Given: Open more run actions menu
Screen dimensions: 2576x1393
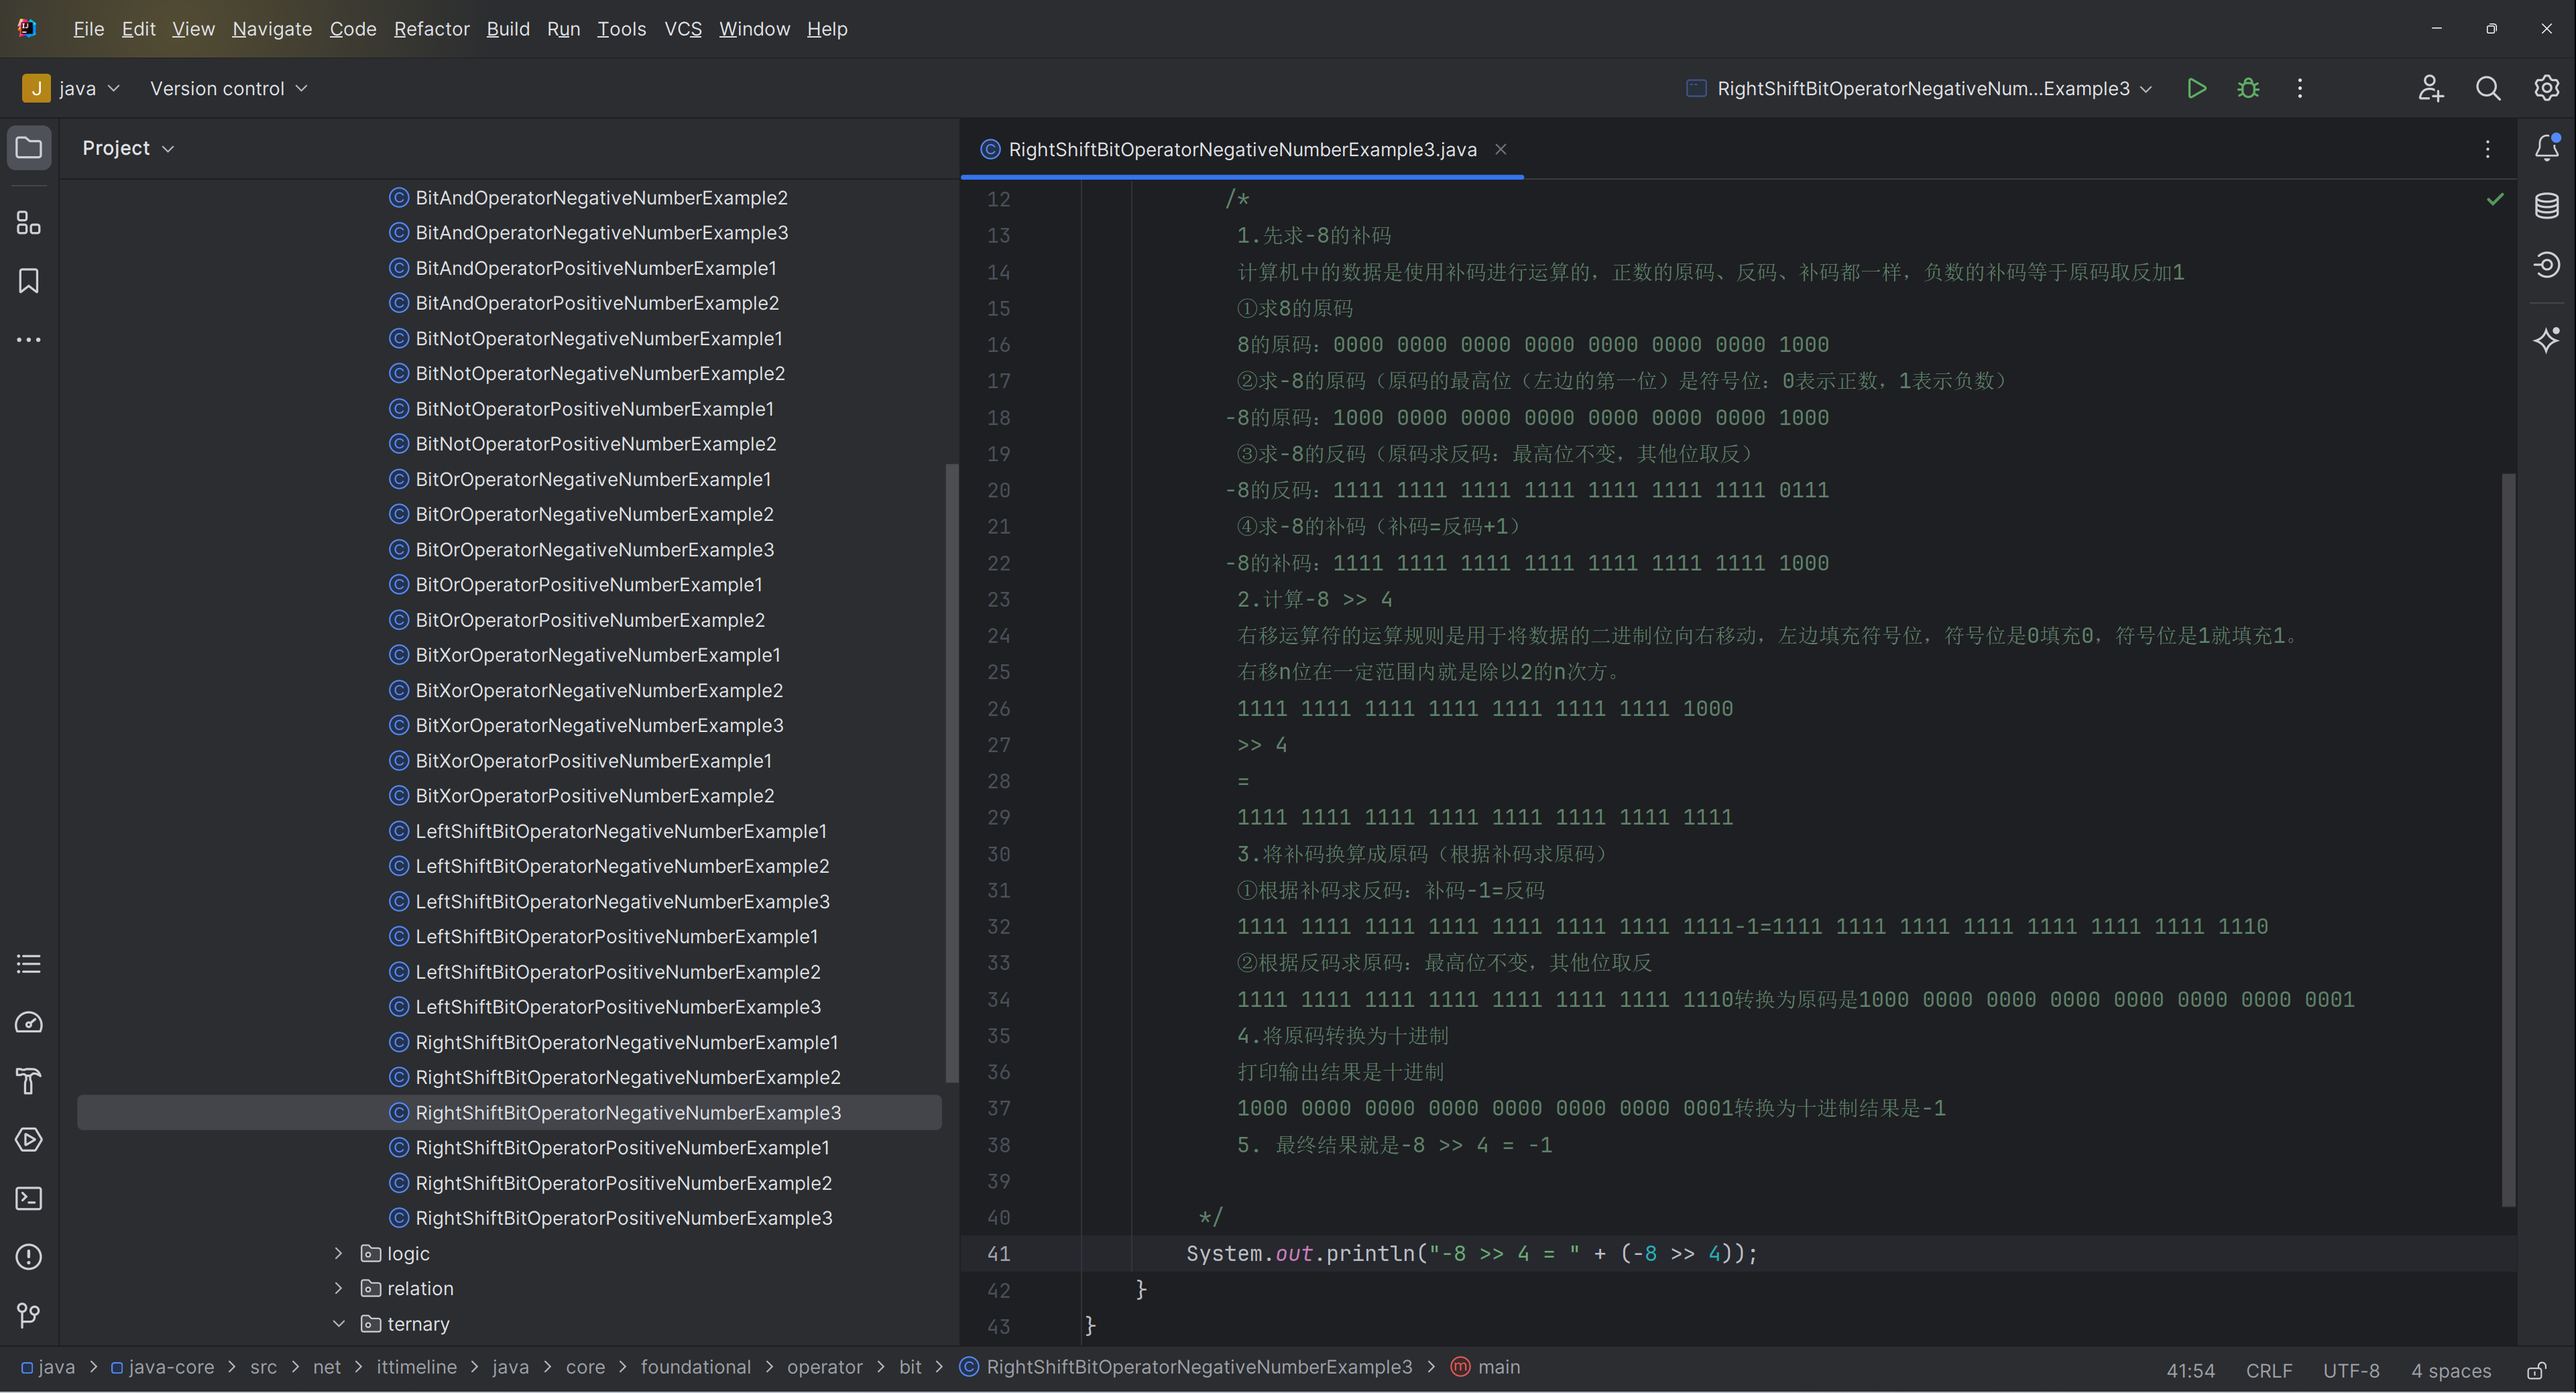Looking at the screenshot, I should click(2300, 88).
